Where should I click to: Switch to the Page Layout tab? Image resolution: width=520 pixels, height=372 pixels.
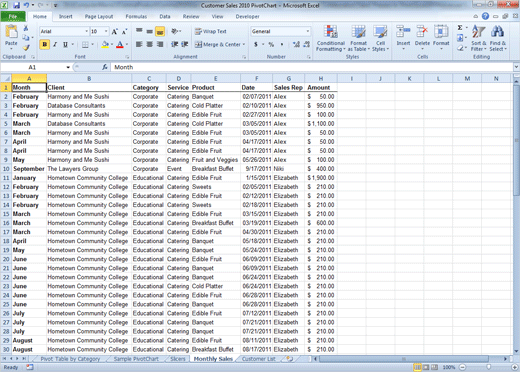click(x=99, y=16)
